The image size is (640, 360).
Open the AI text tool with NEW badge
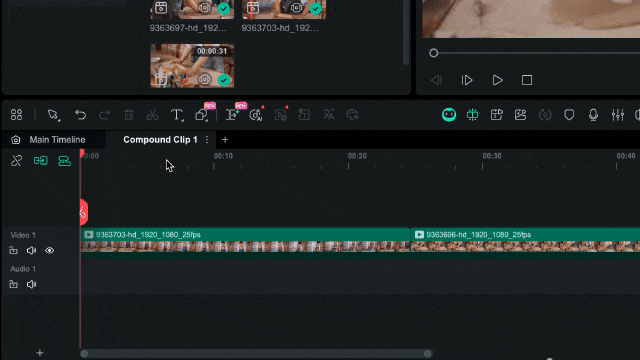[232, 115]
